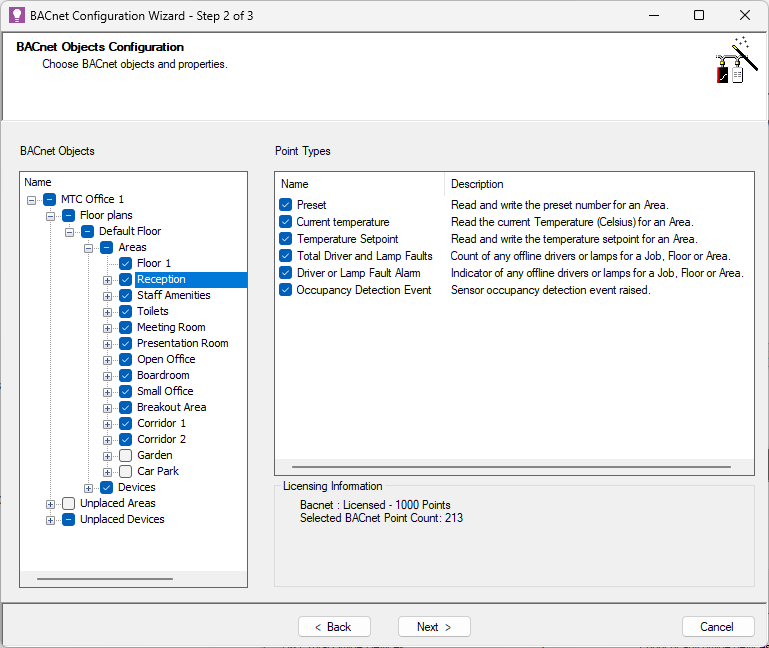Expand the Car Park node
The width and height of the screenshot is (769, 648).
tap(107, 472)
